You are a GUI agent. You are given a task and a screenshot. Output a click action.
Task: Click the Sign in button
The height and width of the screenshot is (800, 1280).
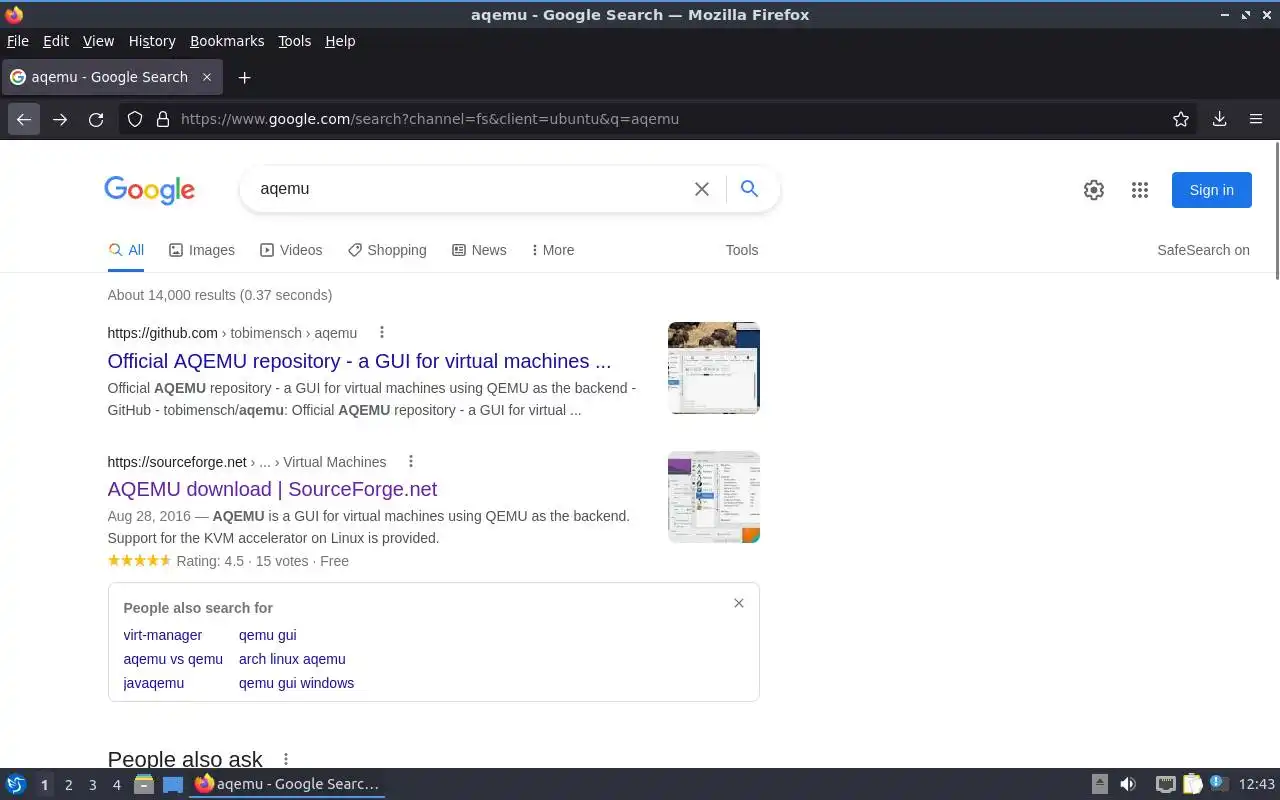tap(1211, 190)
